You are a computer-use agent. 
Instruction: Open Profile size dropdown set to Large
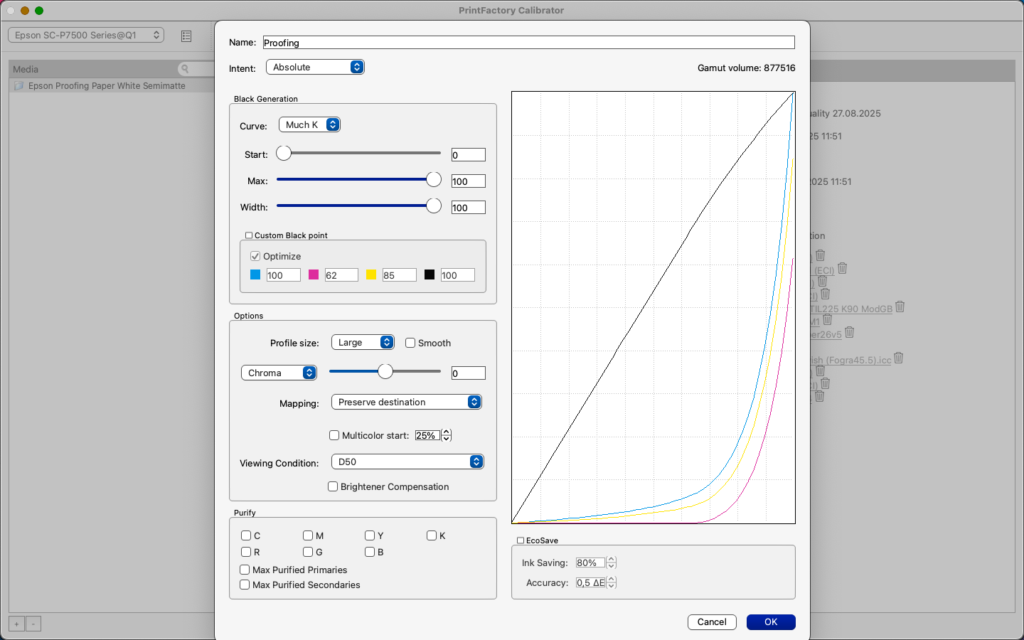click(x=362, y=342)
